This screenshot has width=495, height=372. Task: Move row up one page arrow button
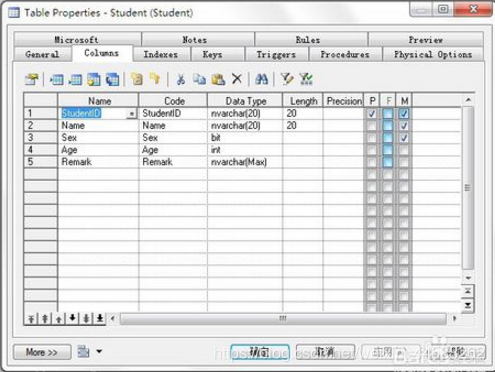click(x=45, y=319)
